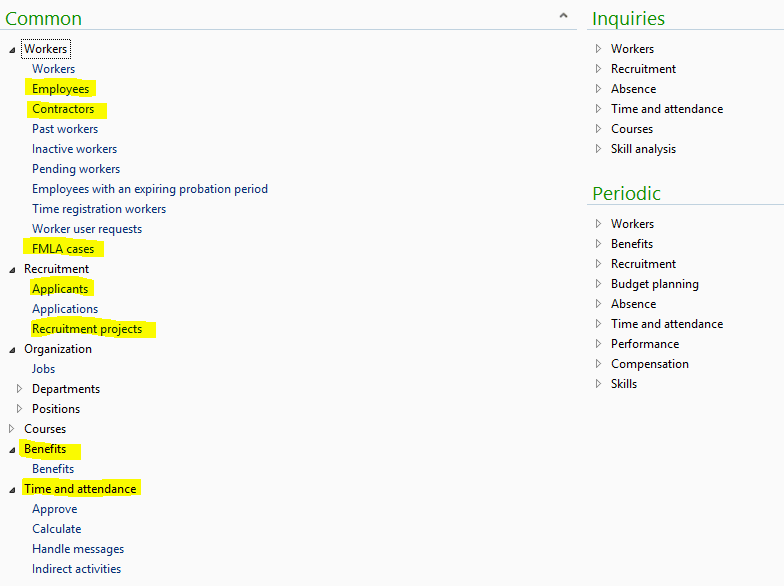Open FMLA cases
784x586 pixels.
click(63, 249)
